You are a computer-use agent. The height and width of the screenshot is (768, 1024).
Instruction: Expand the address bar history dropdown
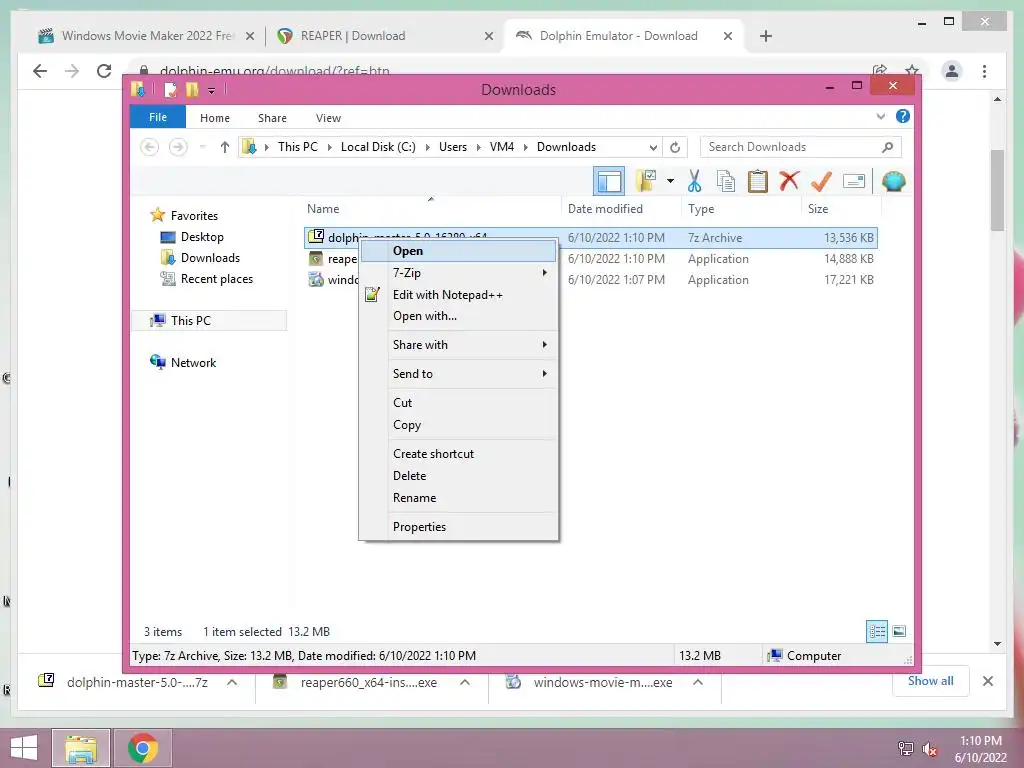(652, 148)
